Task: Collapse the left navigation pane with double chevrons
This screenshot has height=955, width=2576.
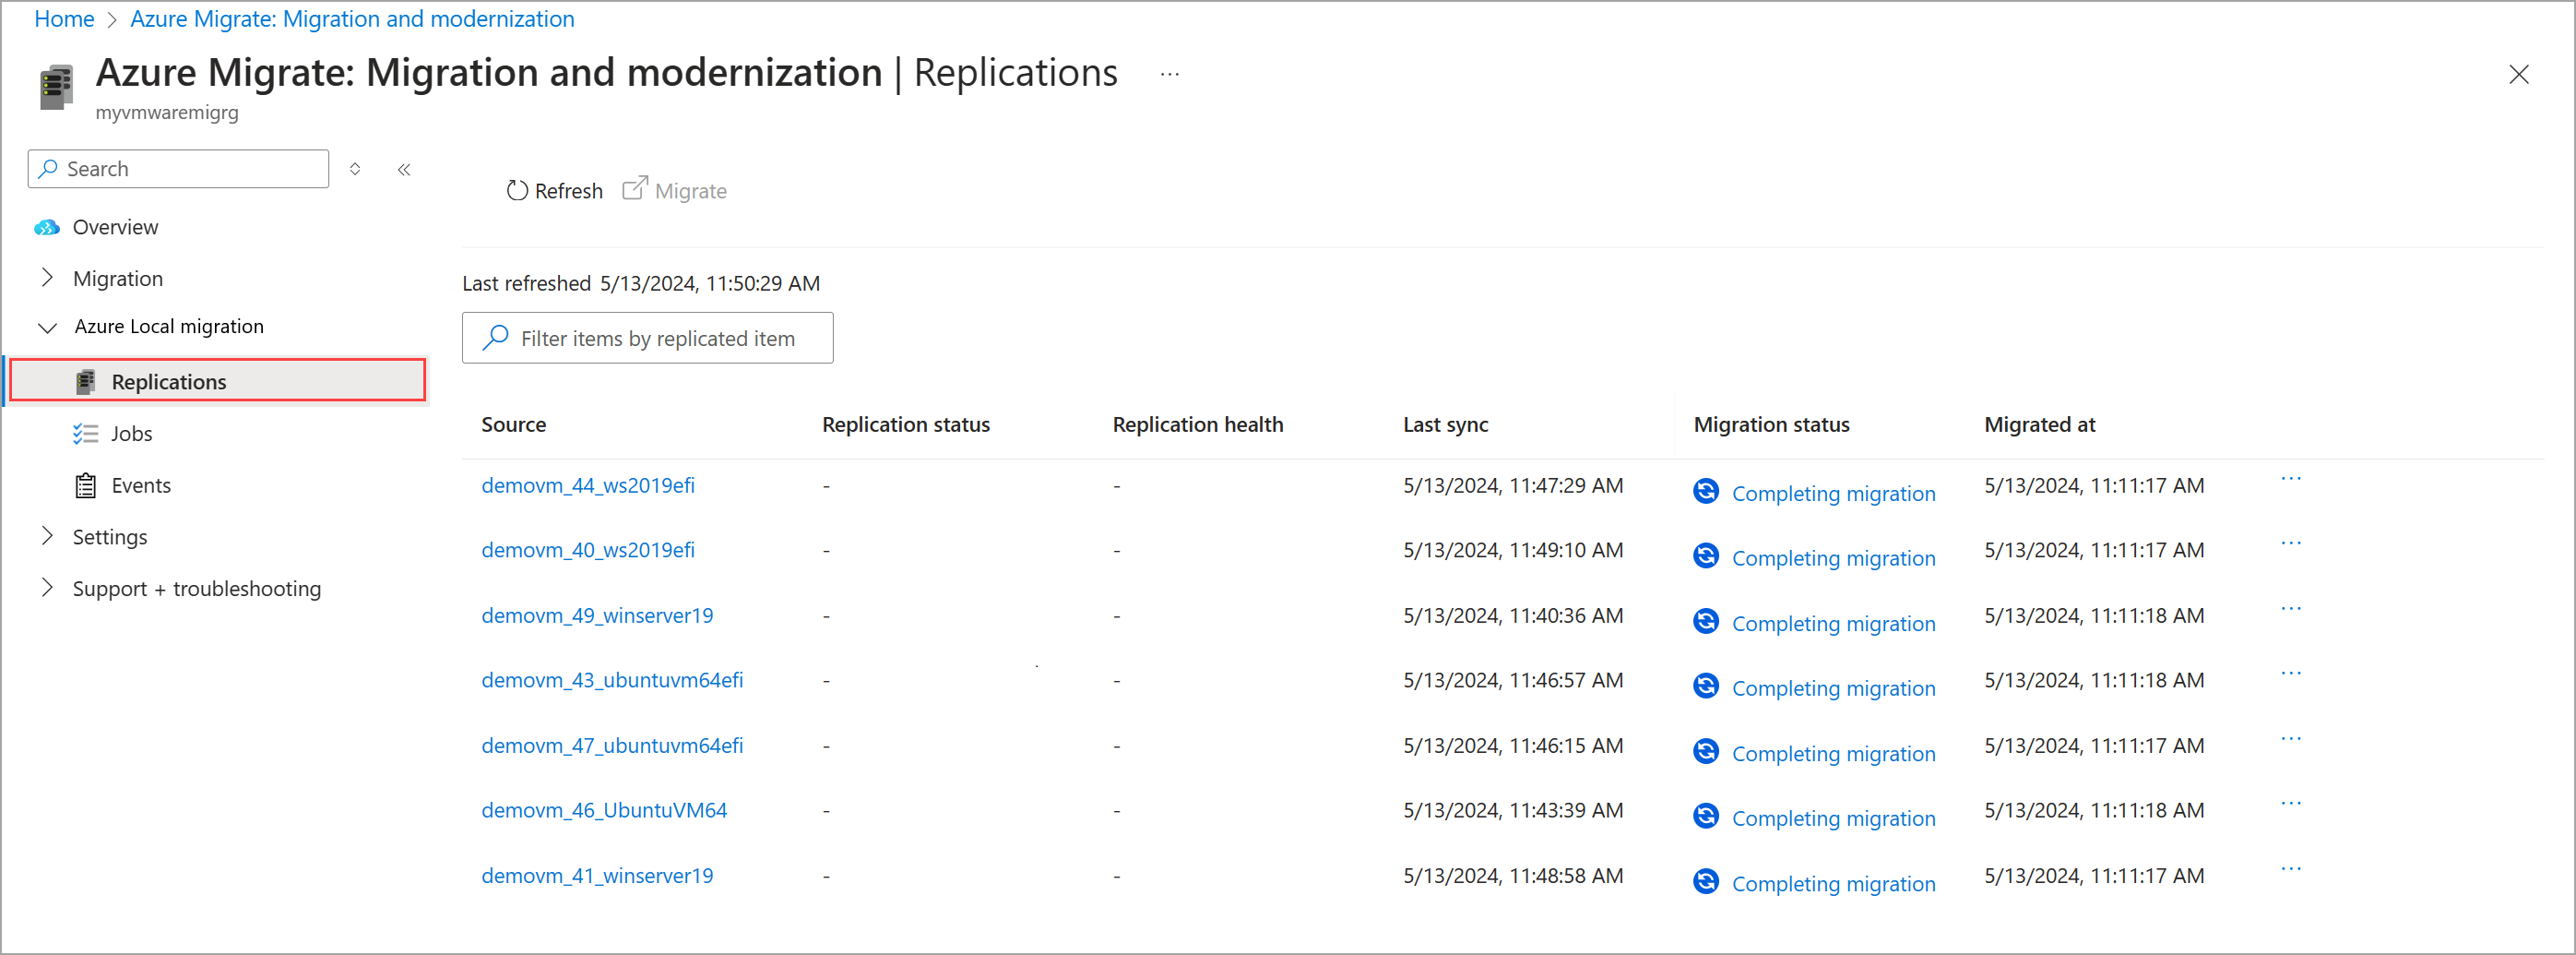Action: click(x=404, y=169)
